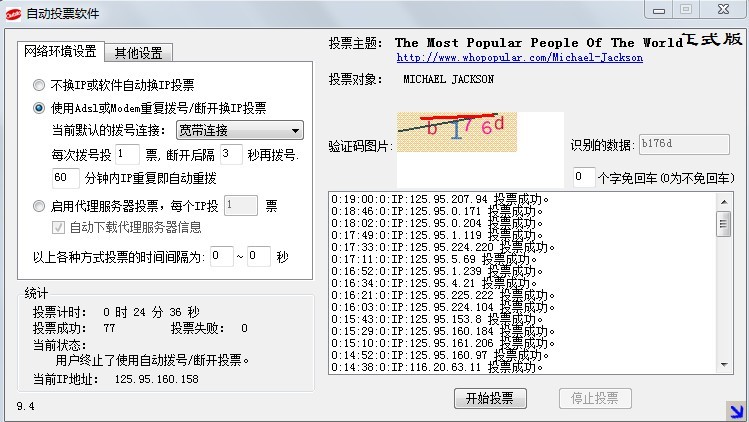Screen dimensions: 749x422
Task: Click the vote log scrollbar up arrow
Action: click(724, 200)
